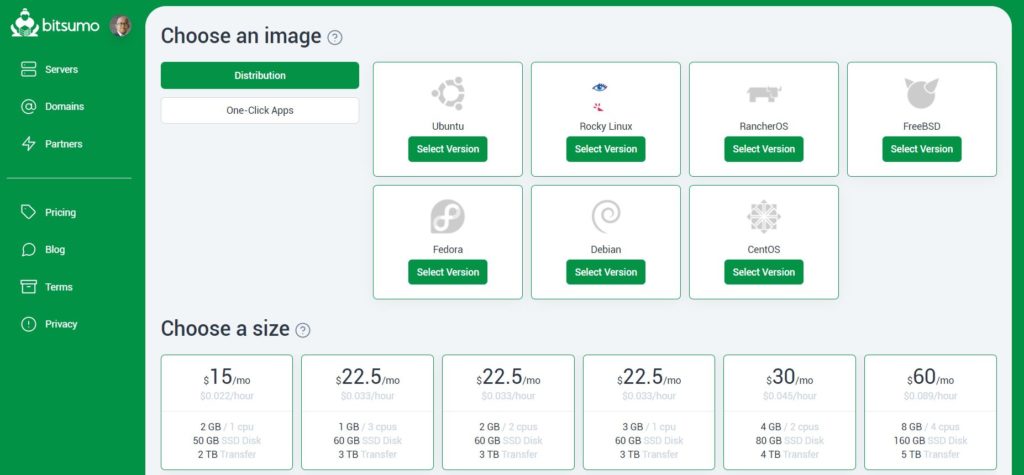Select Version for CentOS
The width and height of the screenshot is (1024, 475).
point(764,272)
